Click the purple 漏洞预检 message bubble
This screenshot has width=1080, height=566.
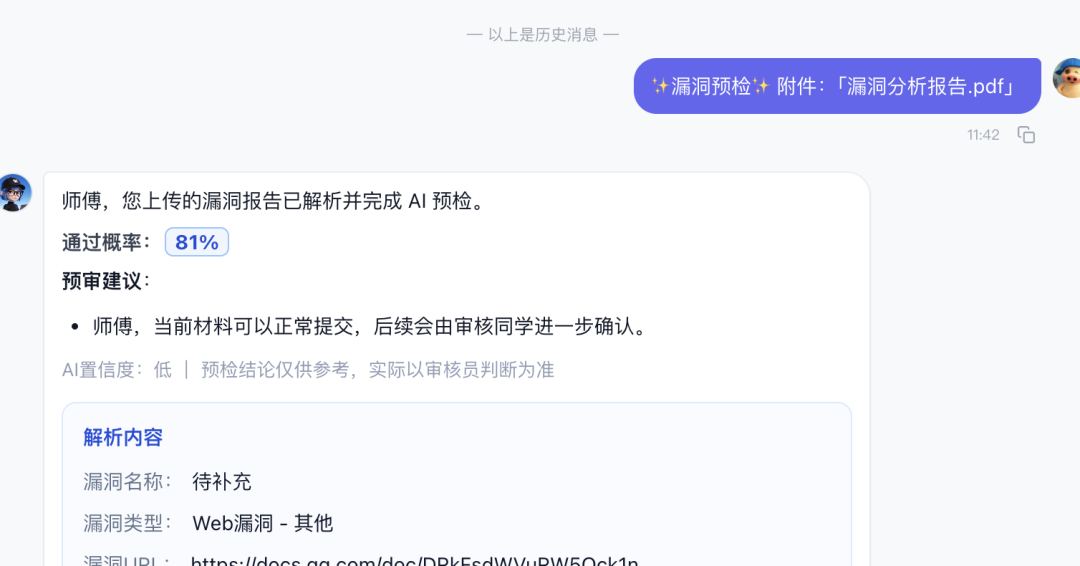pos(837,86)
